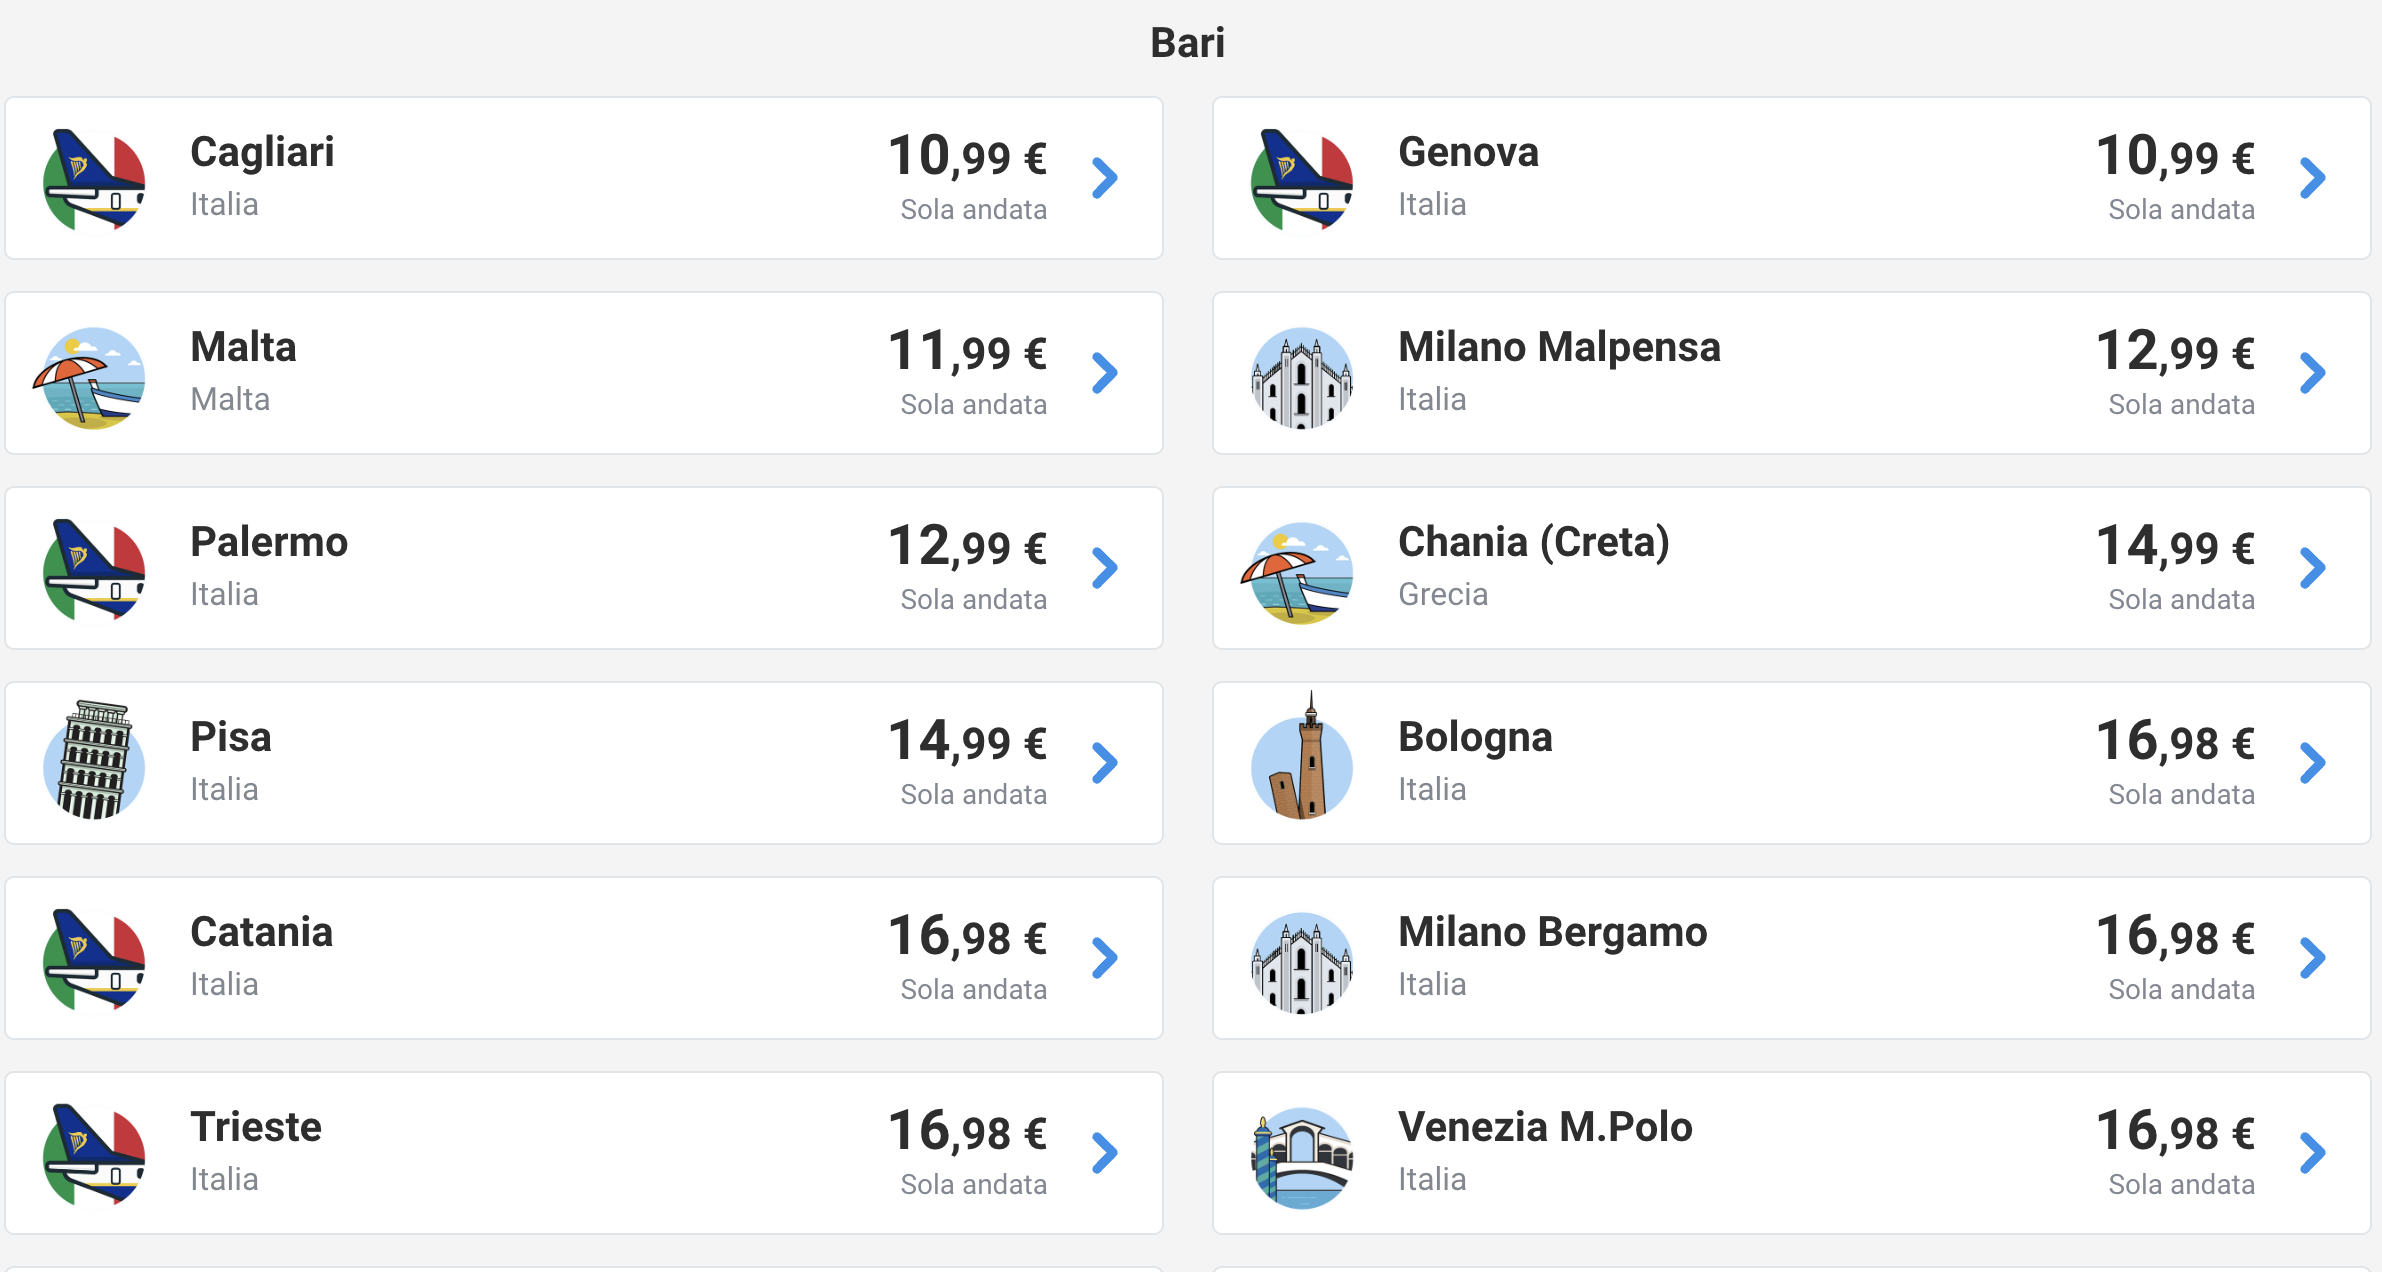Click the Ryanair plane icon beside Cagliari
The height and width of the screenshot is (1272, 2382).
(94, 179)
